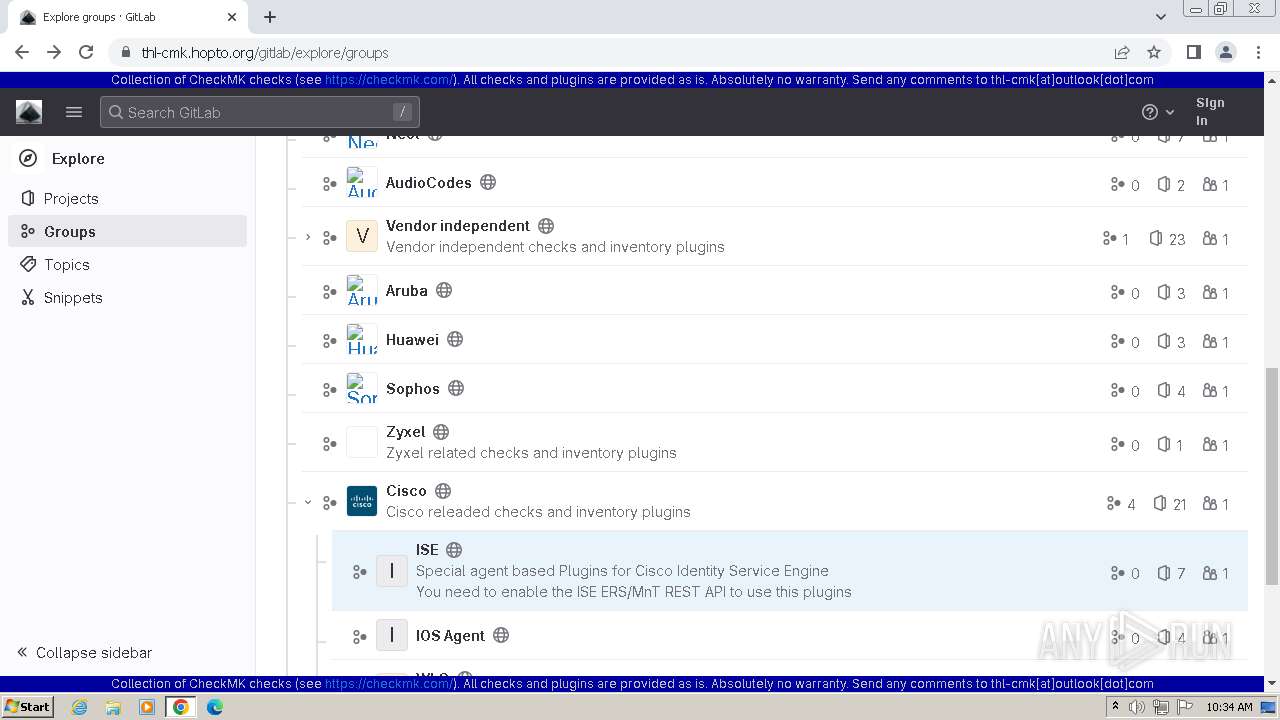Click public globe icon beside Zyxel

click(441, 432)
